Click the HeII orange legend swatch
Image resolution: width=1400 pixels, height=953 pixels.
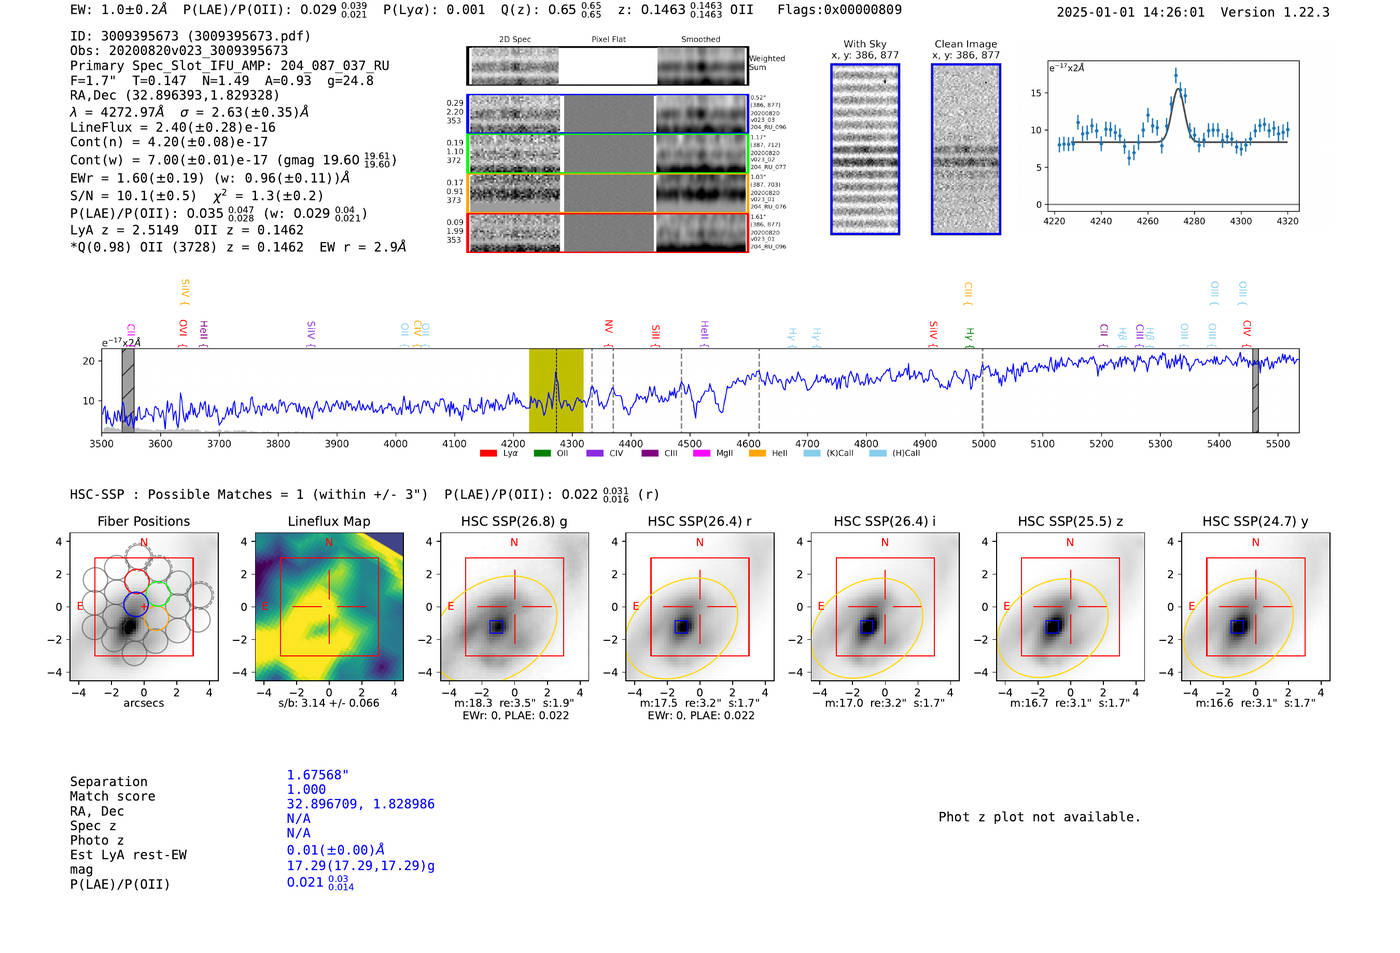point(757,453)
